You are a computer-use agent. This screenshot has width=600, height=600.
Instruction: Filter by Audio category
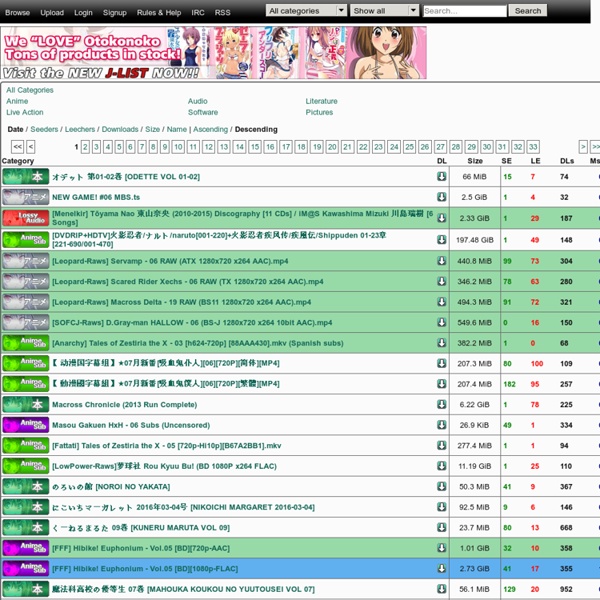click(197, 101)
